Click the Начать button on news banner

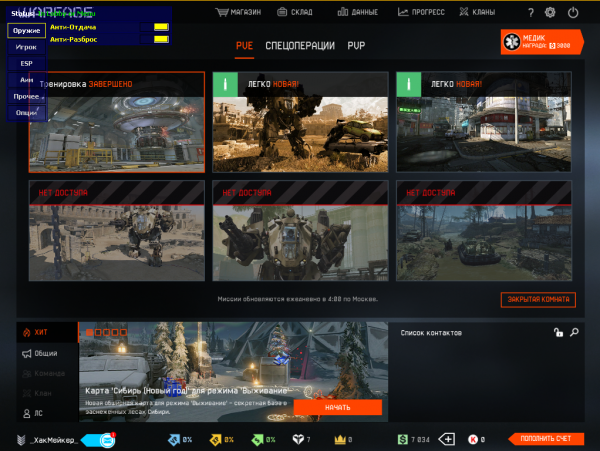338,407
